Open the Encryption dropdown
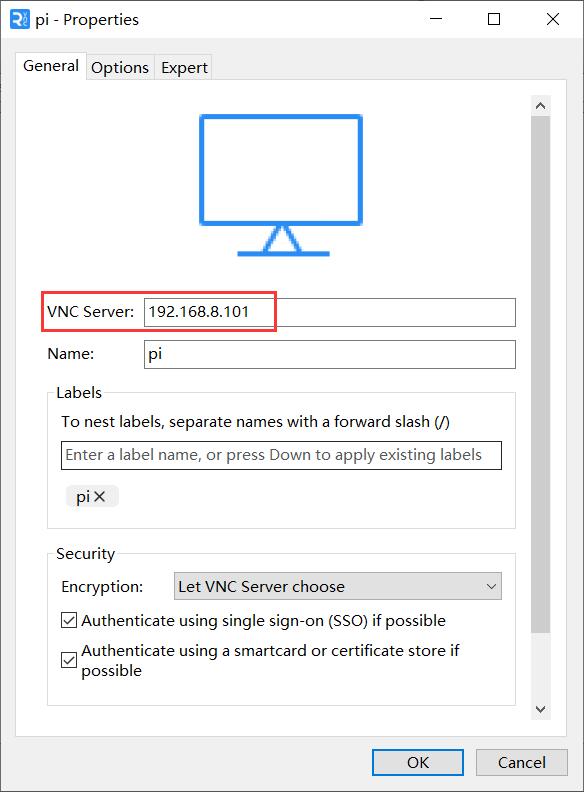Viewport: 584px width, 792px height. [337, 586]
